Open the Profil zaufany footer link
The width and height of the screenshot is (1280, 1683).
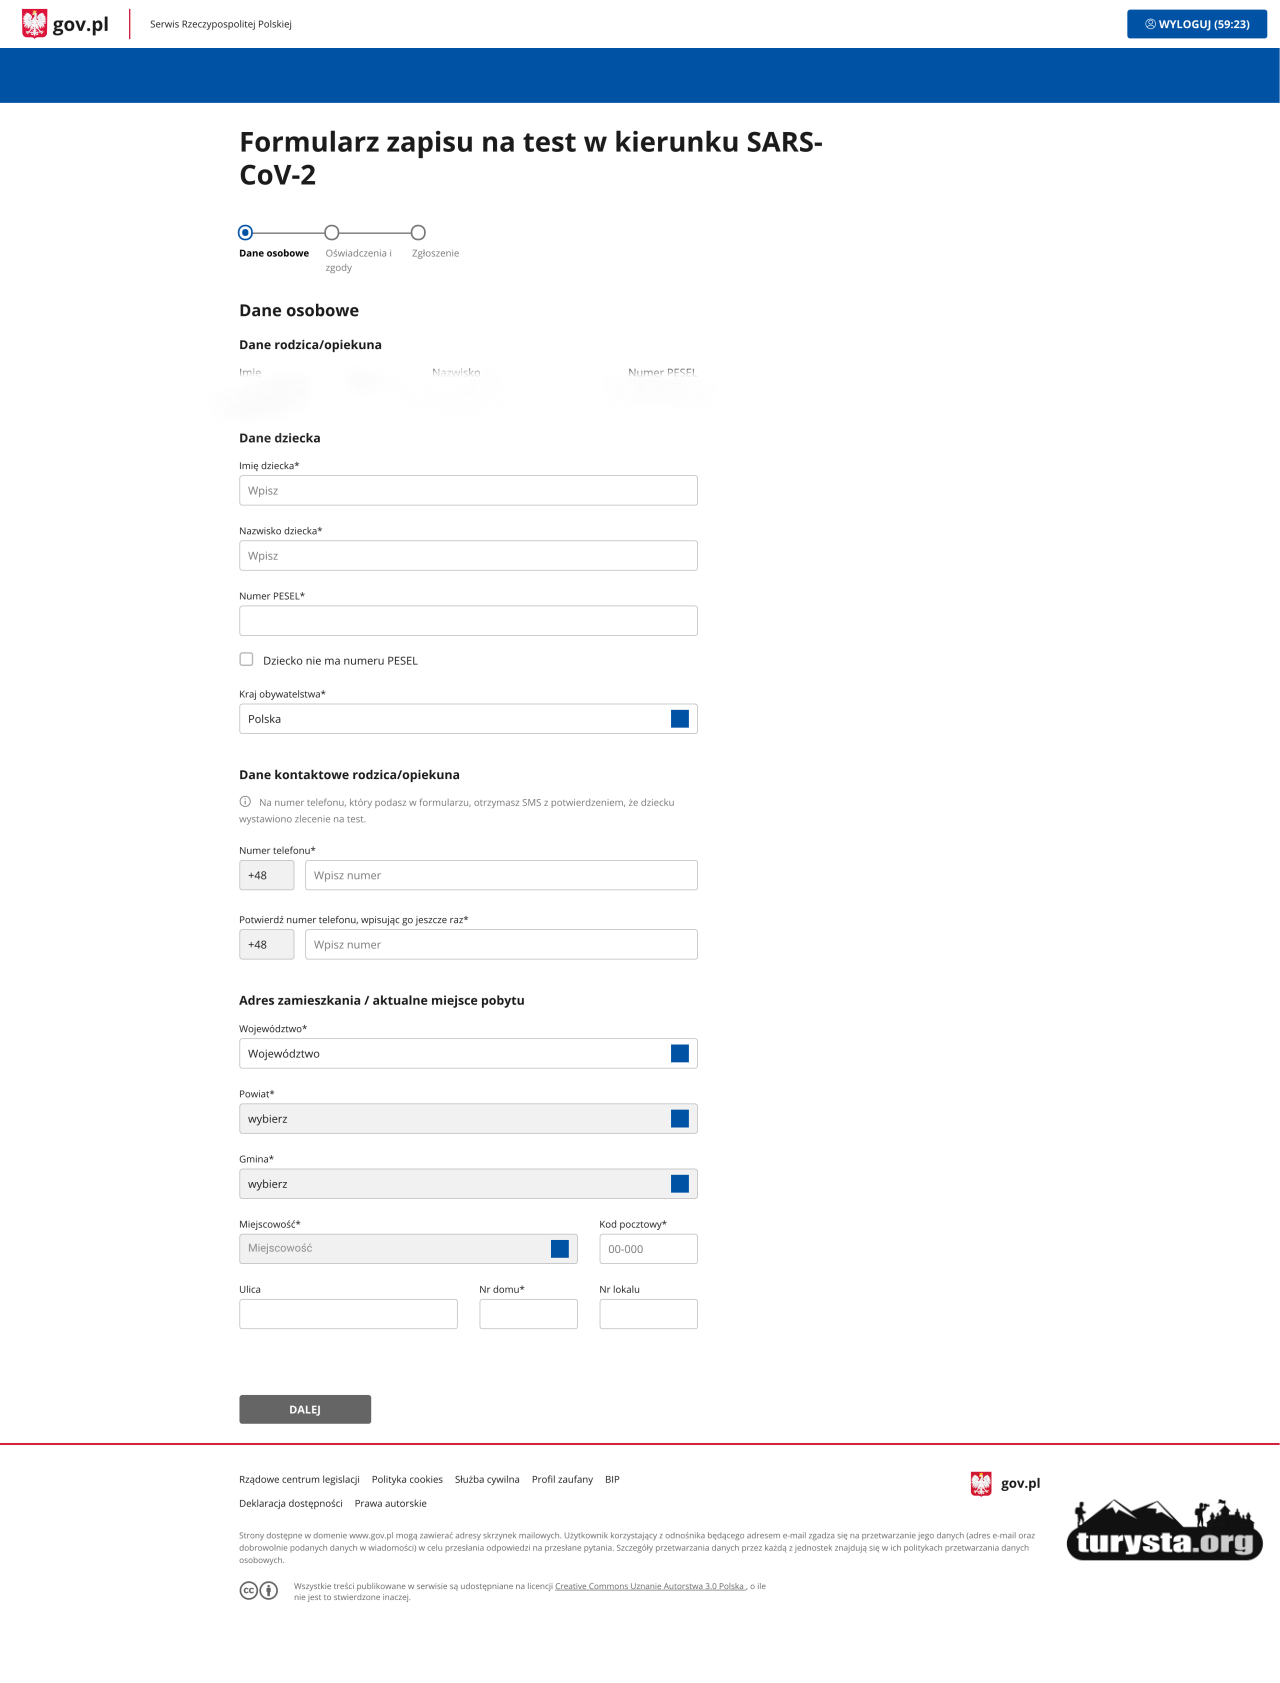pyautogui.click(x=562, y=1479)
